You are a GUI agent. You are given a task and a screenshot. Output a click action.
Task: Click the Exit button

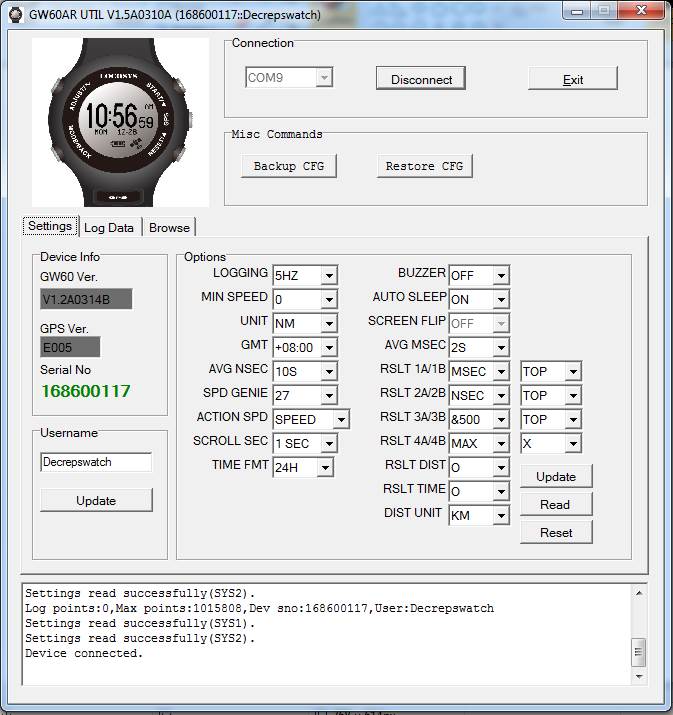572,79
